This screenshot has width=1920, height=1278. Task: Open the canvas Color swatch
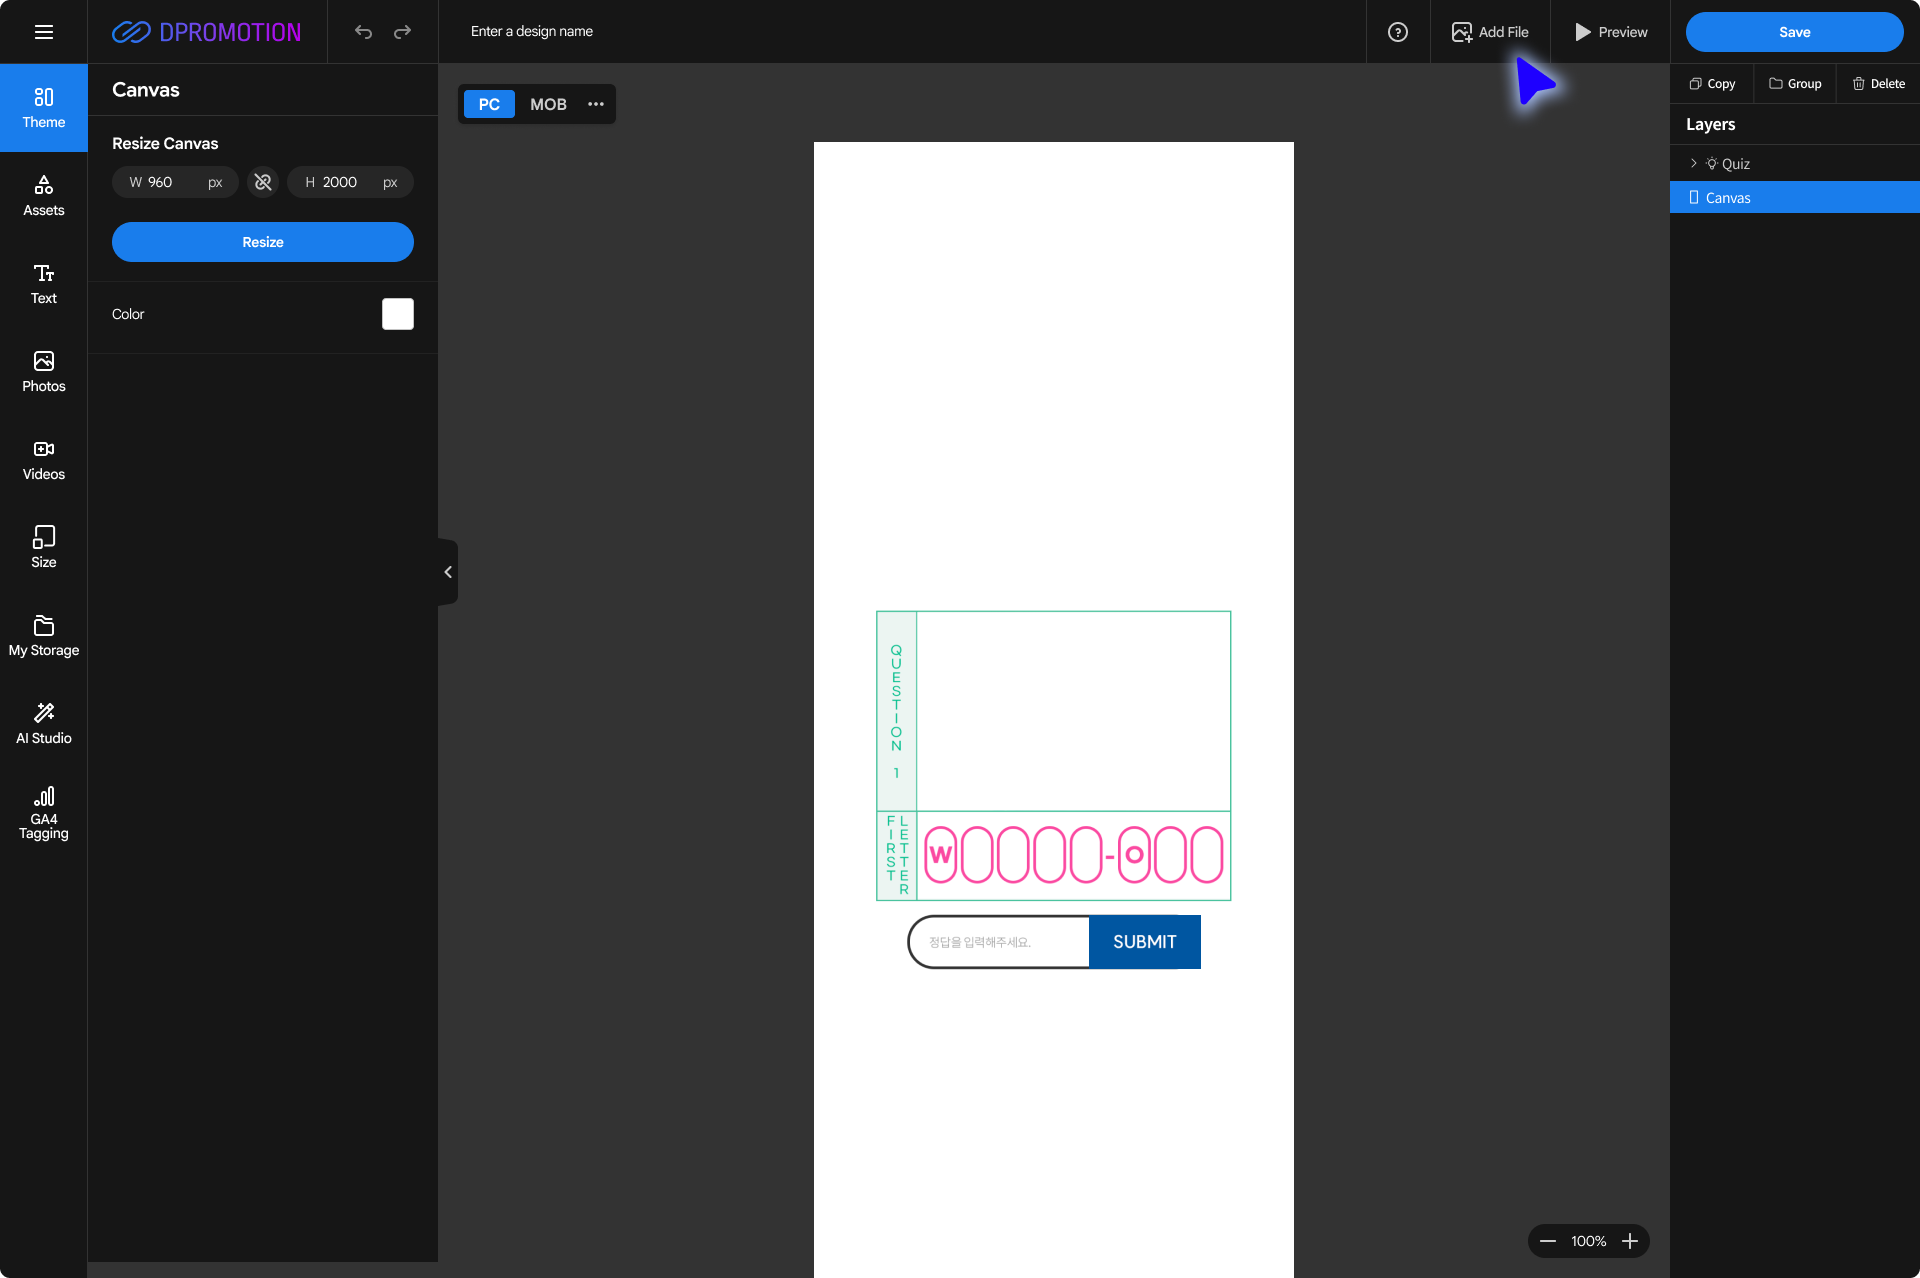click(398, 314)
